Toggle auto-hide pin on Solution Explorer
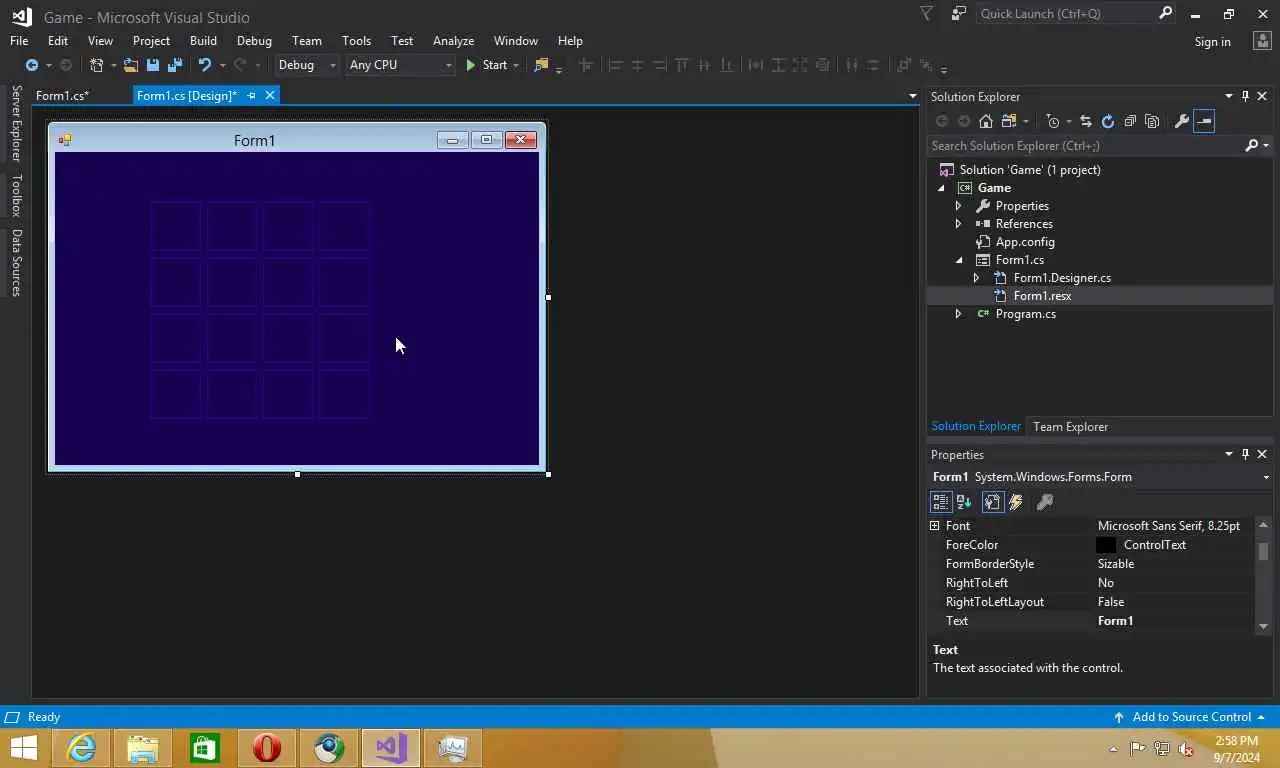1280x768 pixels. [x=1245, y=96]
